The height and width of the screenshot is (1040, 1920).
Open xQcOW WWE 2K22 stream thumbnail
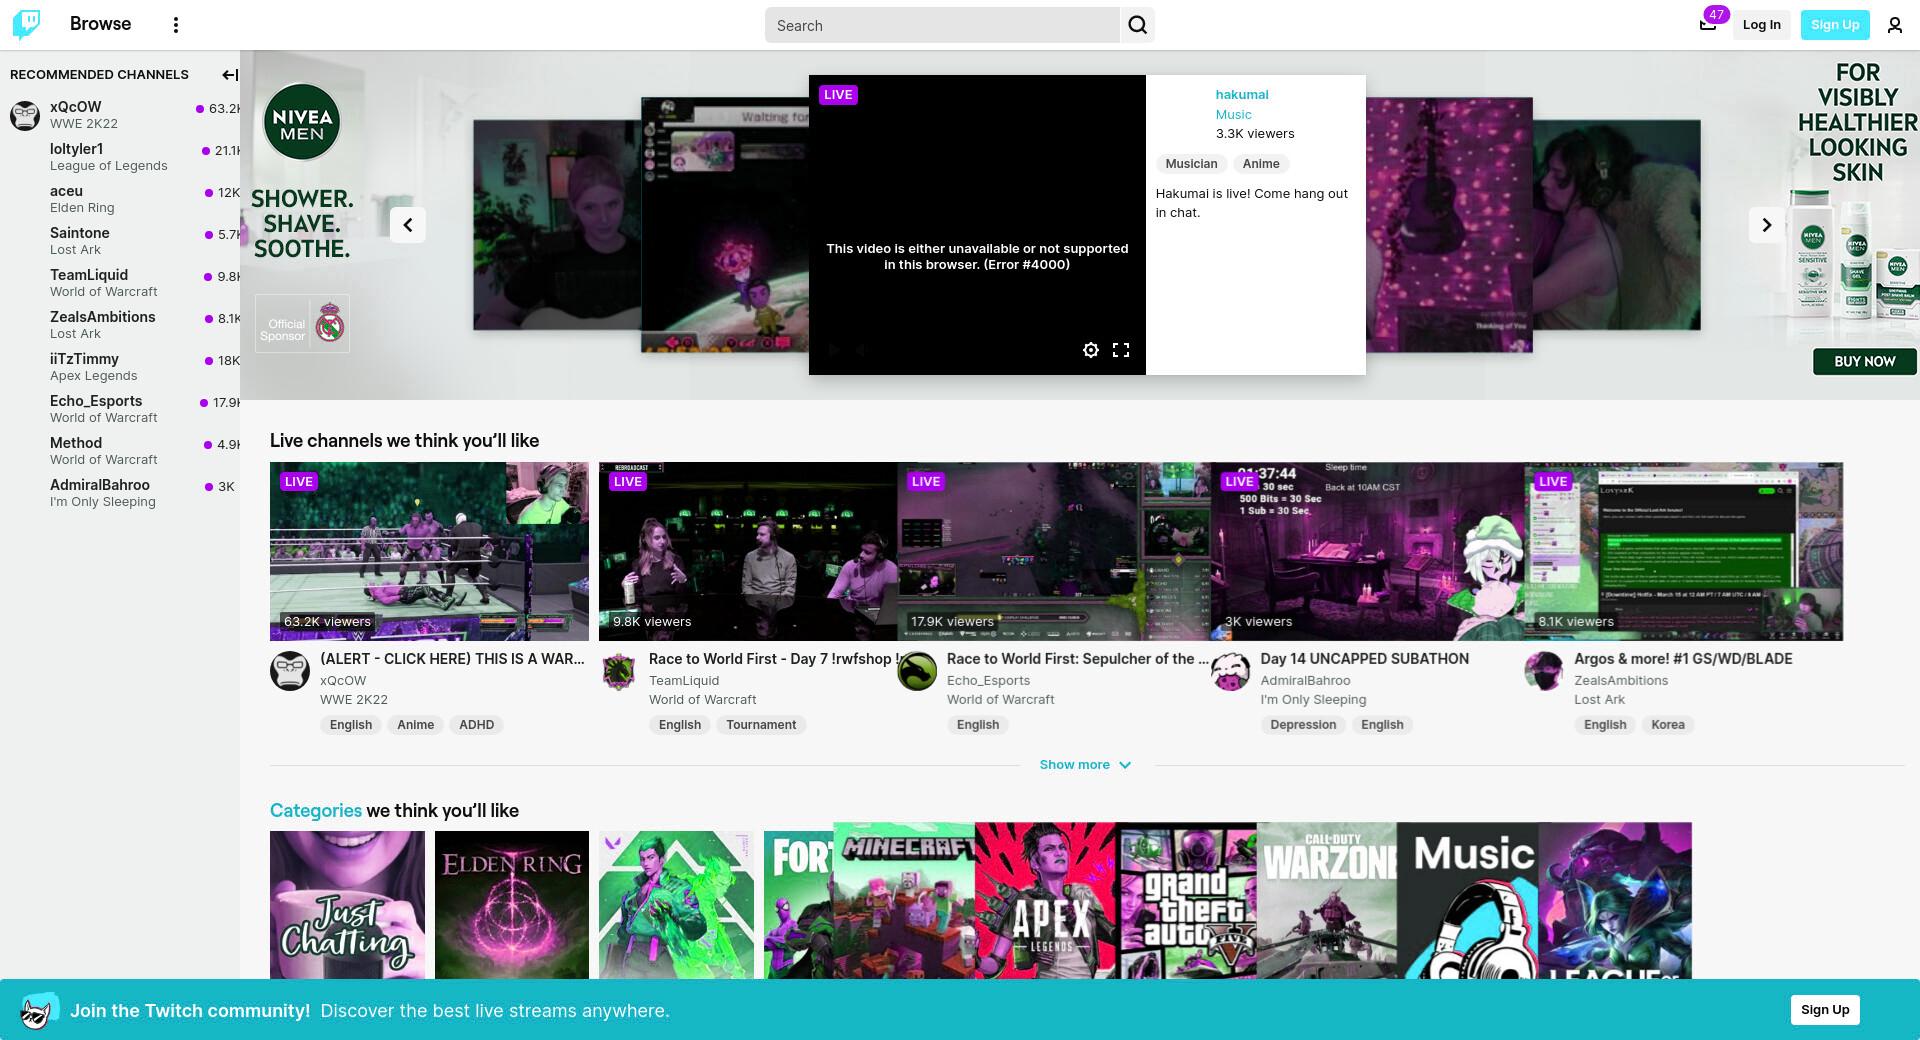coord(429,551)
